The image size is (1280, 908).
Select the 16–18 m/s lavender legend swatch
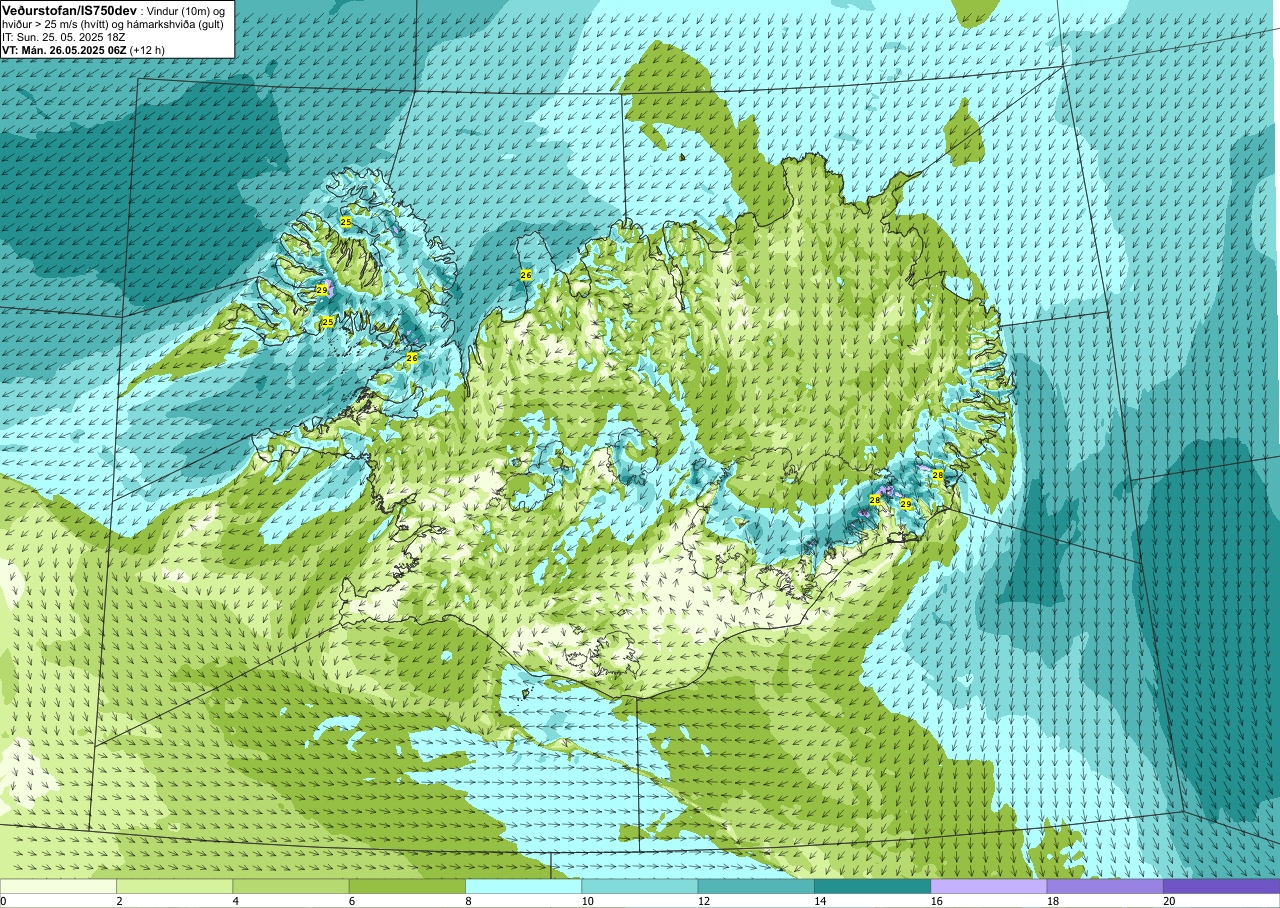(989, 886)
